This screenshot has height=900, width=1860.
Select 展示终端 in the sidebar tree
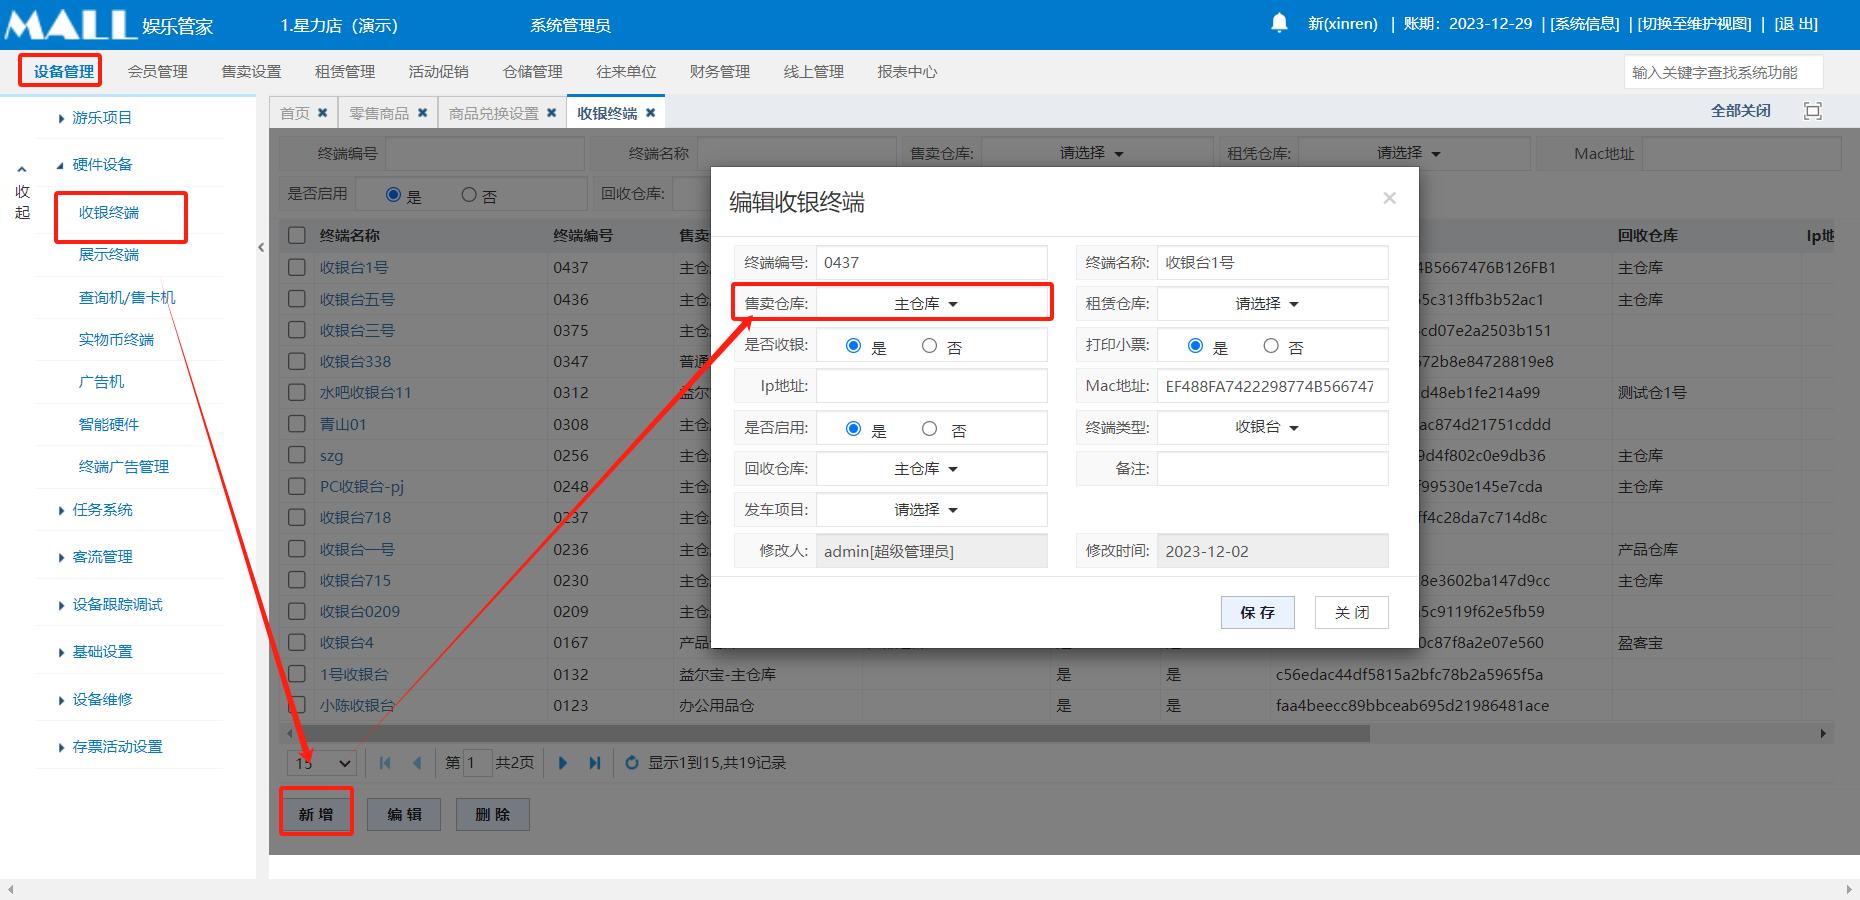tap(109, 255)
